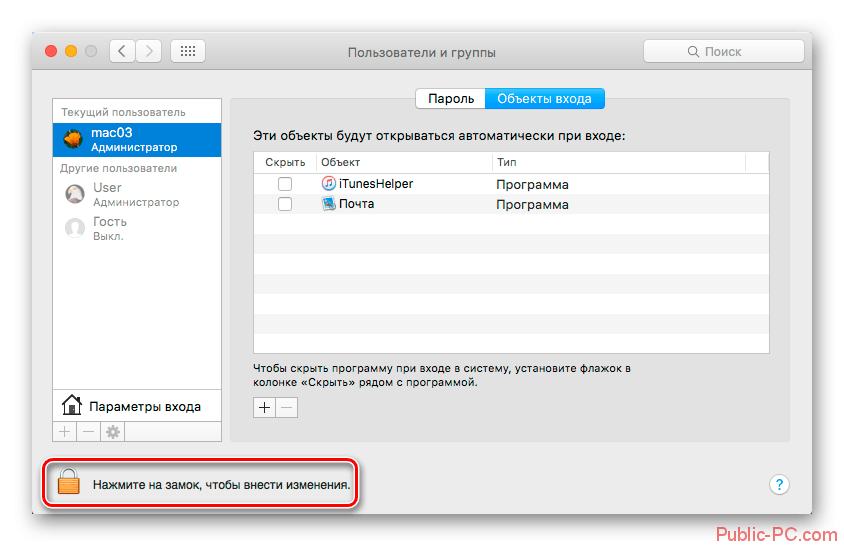Click the Почта mail app icon
The width and height of the screenshot is (844, 547).
click(329, 204)
